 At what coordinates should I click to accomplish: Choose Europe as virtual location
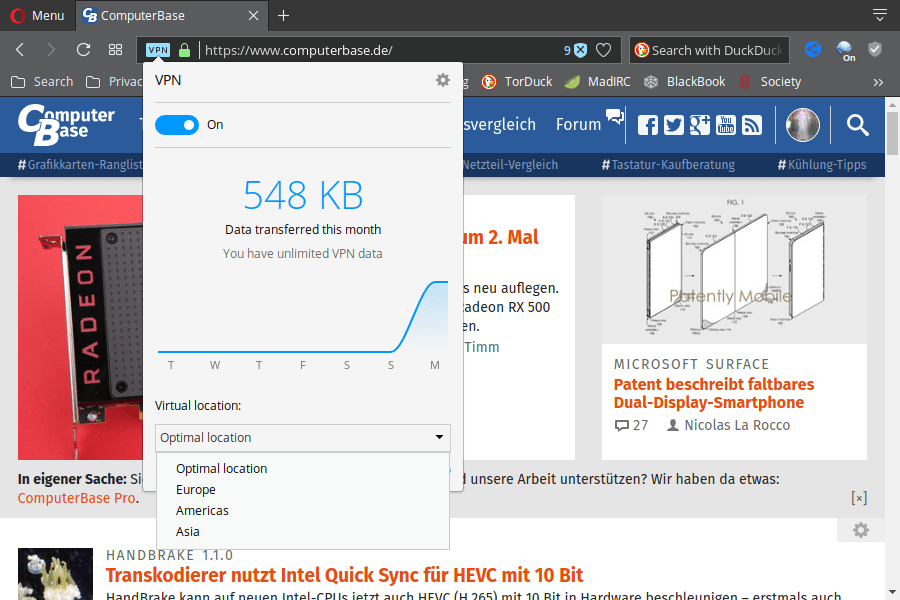click(196, 490)
